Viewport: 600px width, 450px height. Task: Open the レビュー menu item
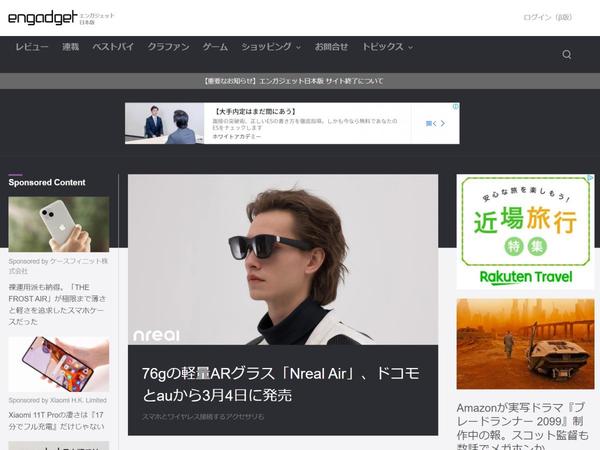(32, 47)
